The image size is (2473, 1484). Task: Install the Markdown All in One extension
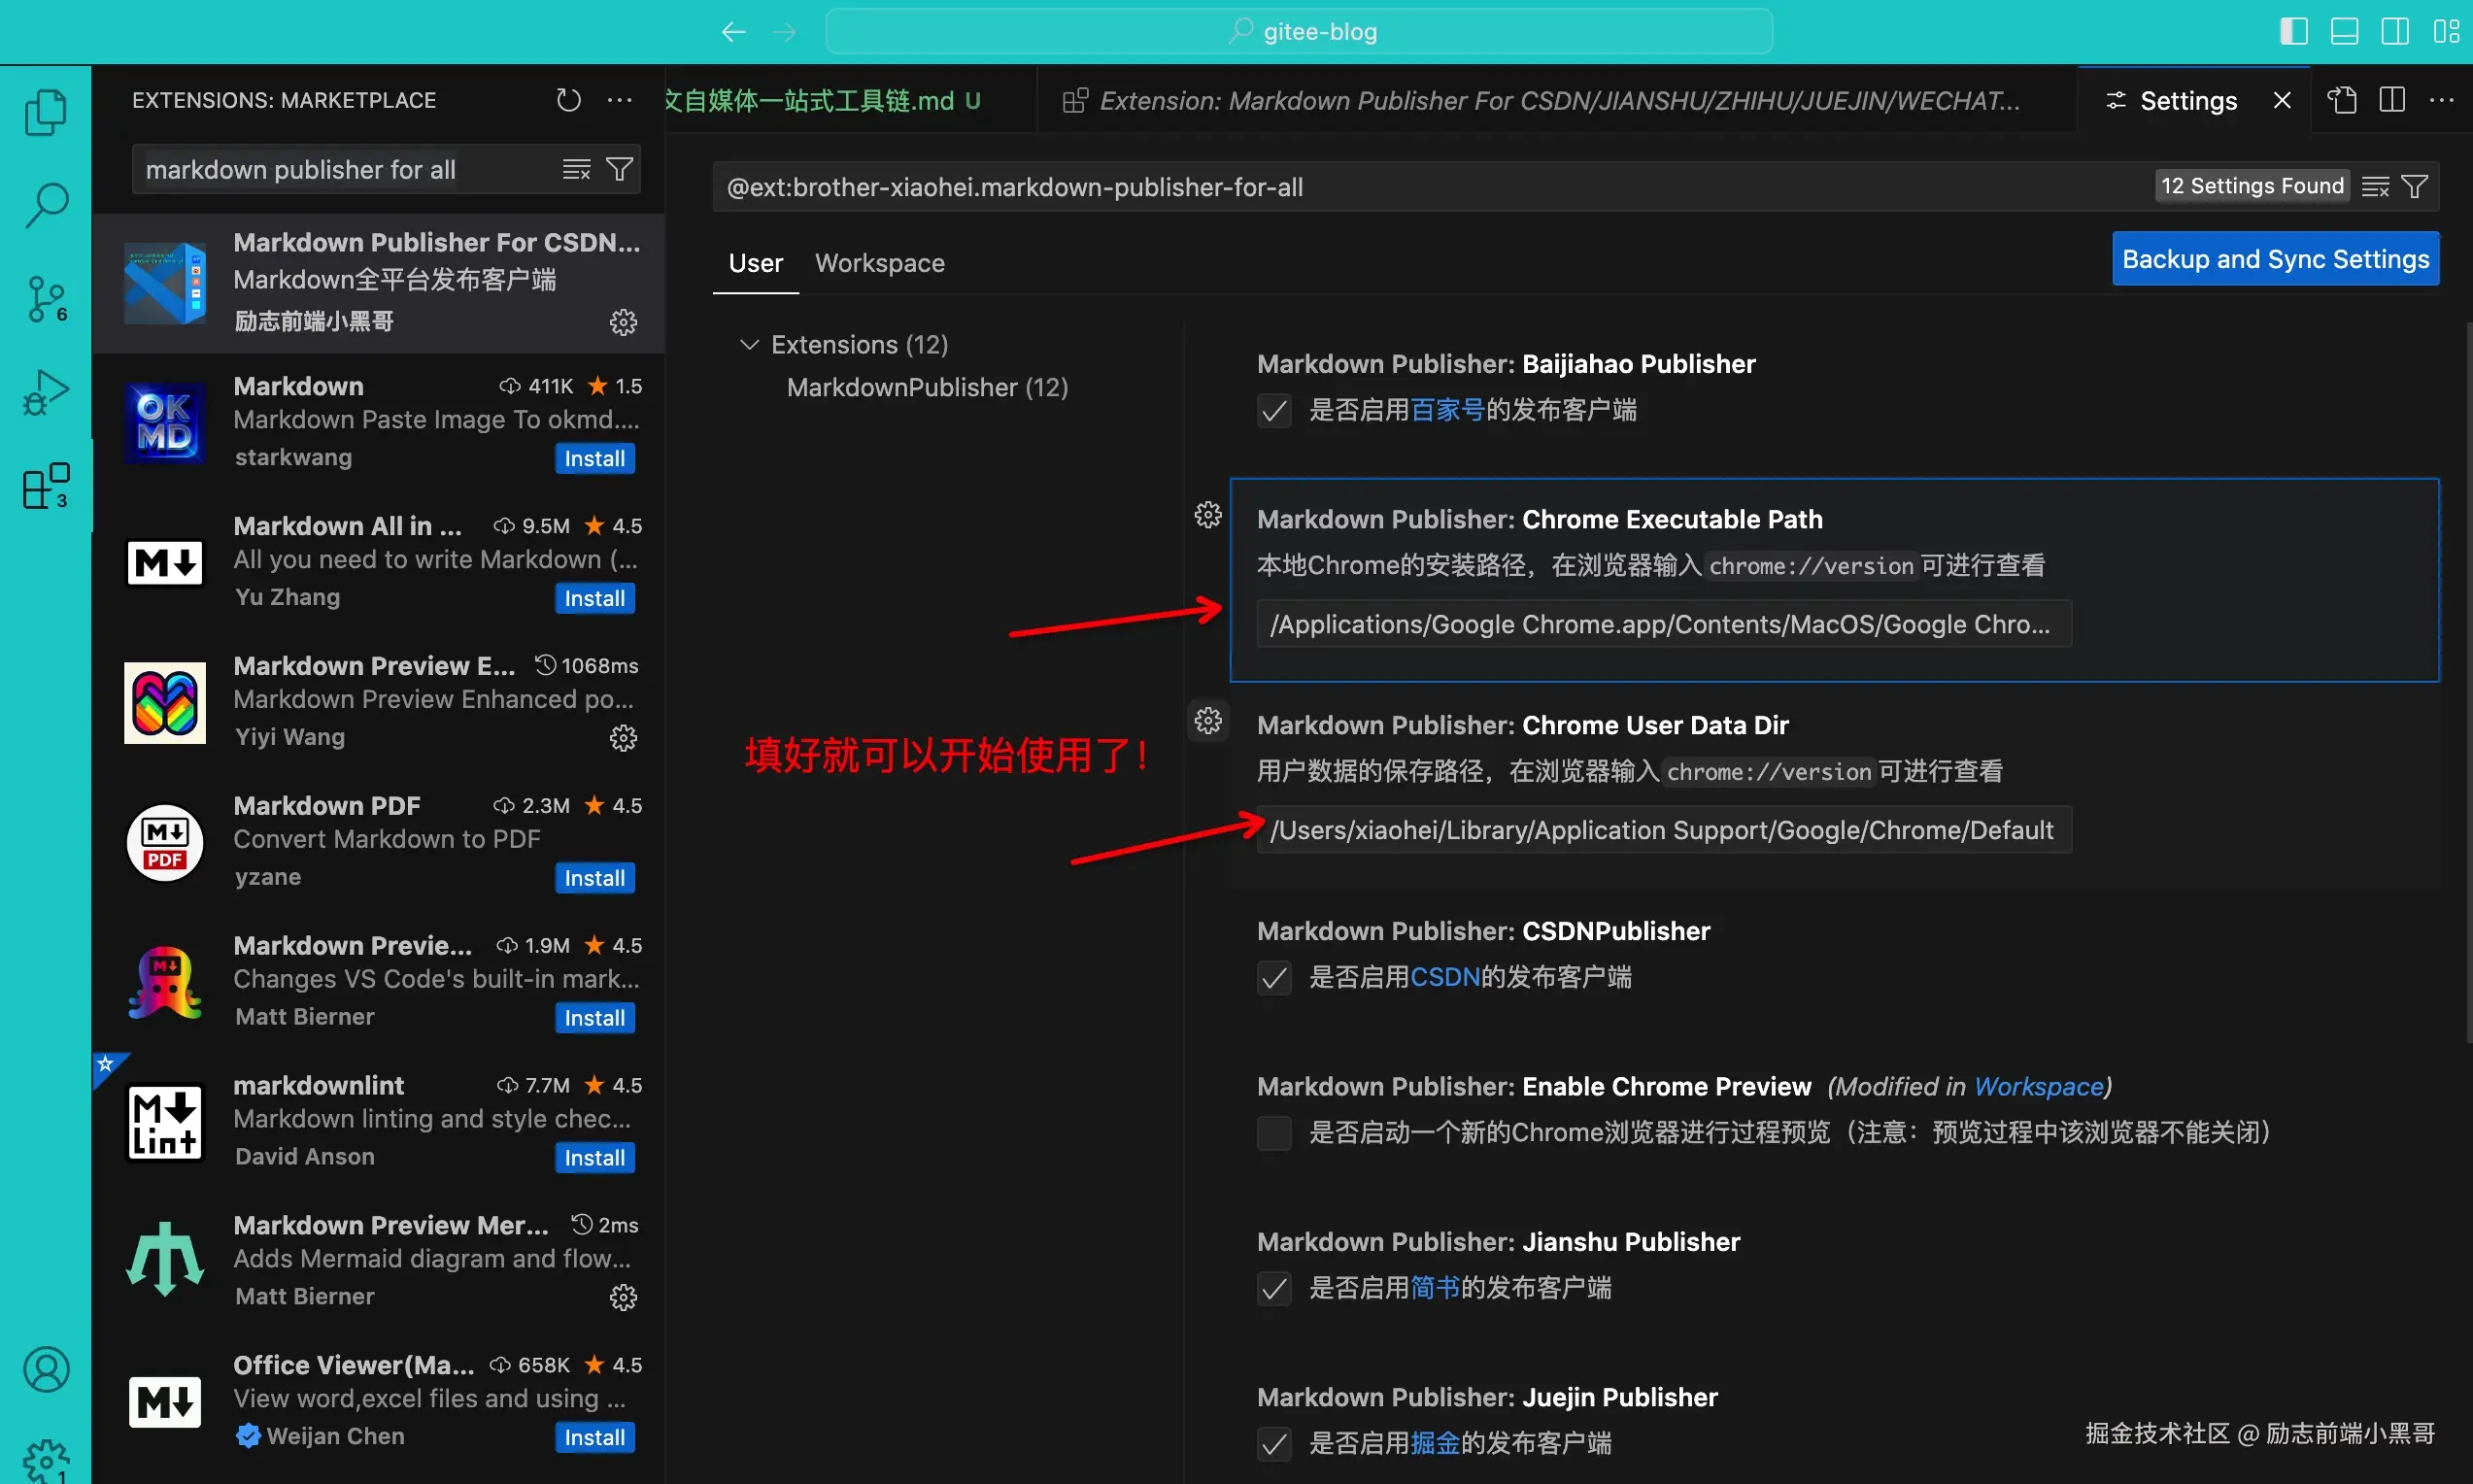594,597
